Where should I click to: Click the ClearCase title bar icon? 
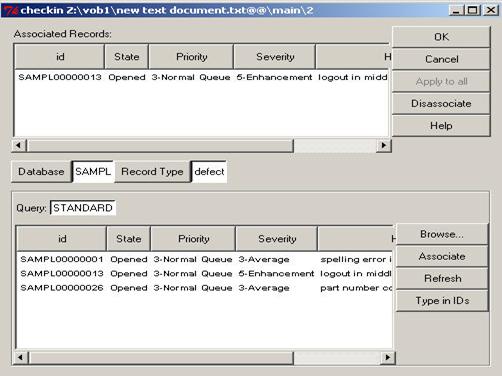[x=11, y=10]
